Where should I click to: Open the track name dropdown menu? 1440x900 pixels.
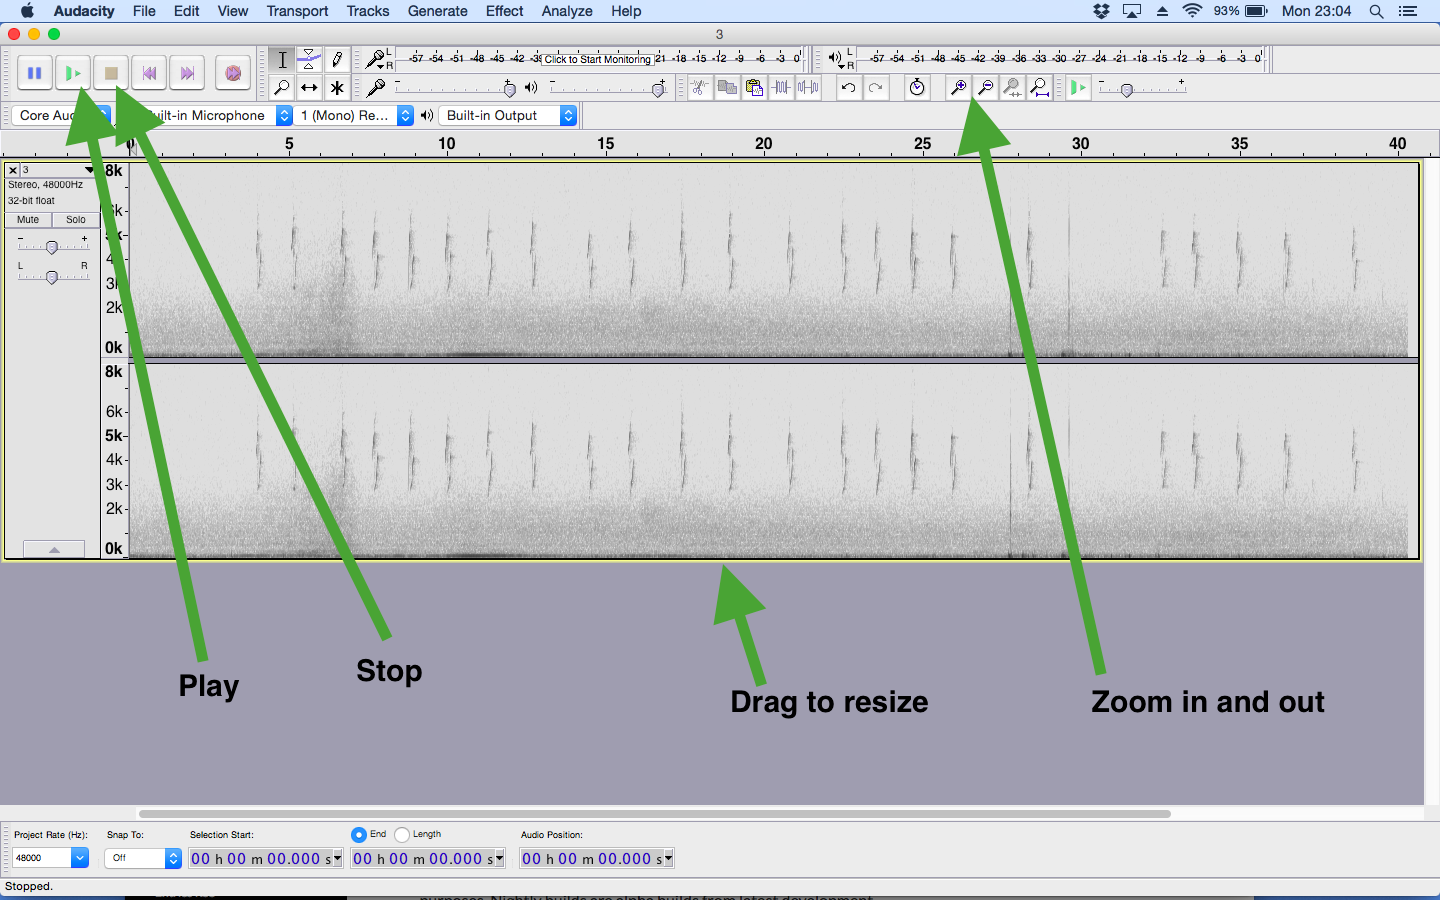[58, 170]
